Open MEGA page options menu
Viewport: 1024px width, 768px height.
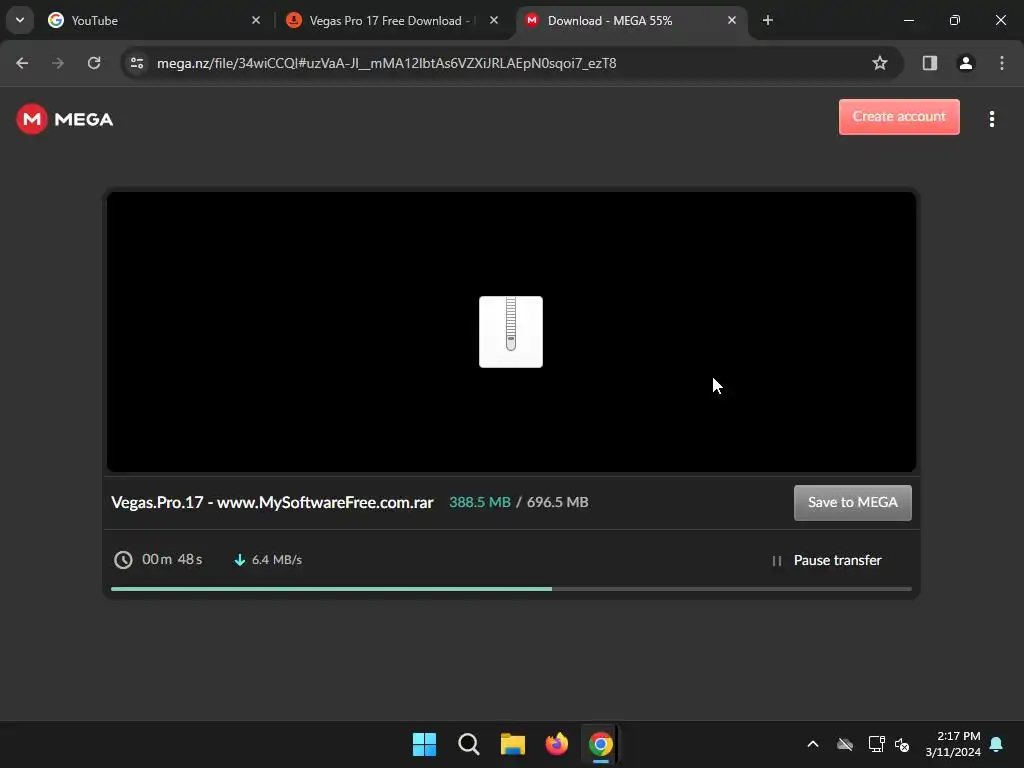point(992,119)
